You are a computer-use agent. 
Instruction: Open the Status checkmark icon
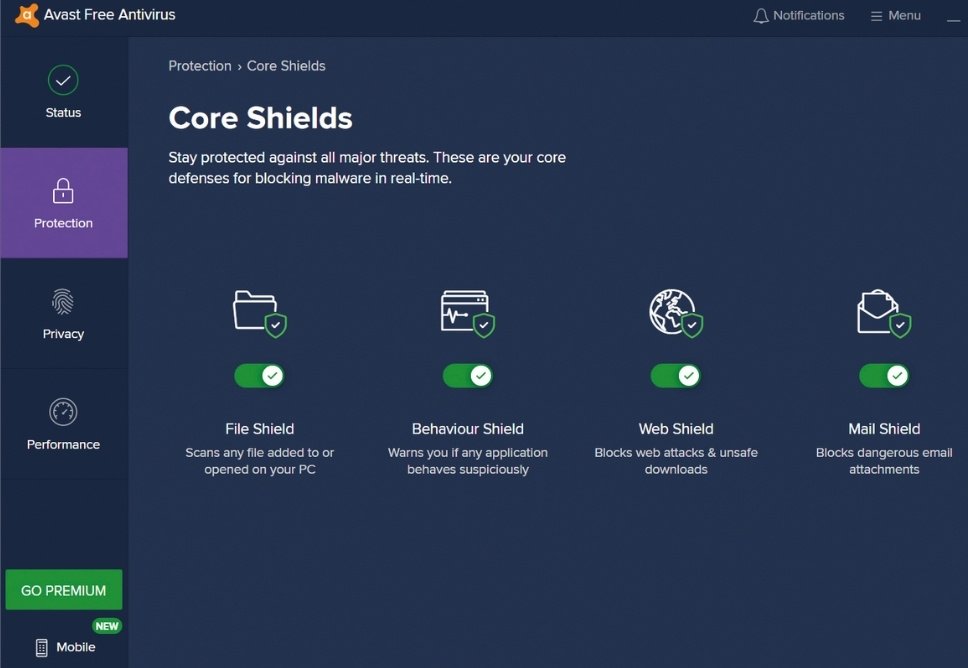tap(63, 80)
